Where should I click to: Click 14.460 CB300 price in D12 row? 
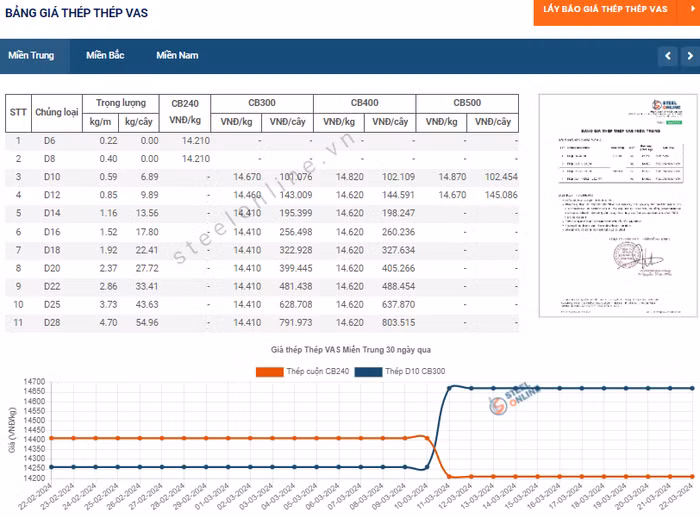[x=247, y=195]
